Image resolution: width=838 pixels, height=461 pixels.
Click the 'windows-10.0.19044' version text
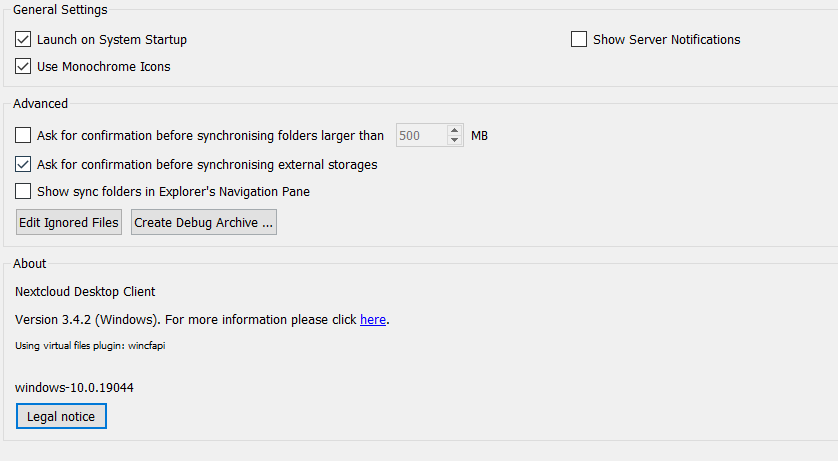[74, 388]
